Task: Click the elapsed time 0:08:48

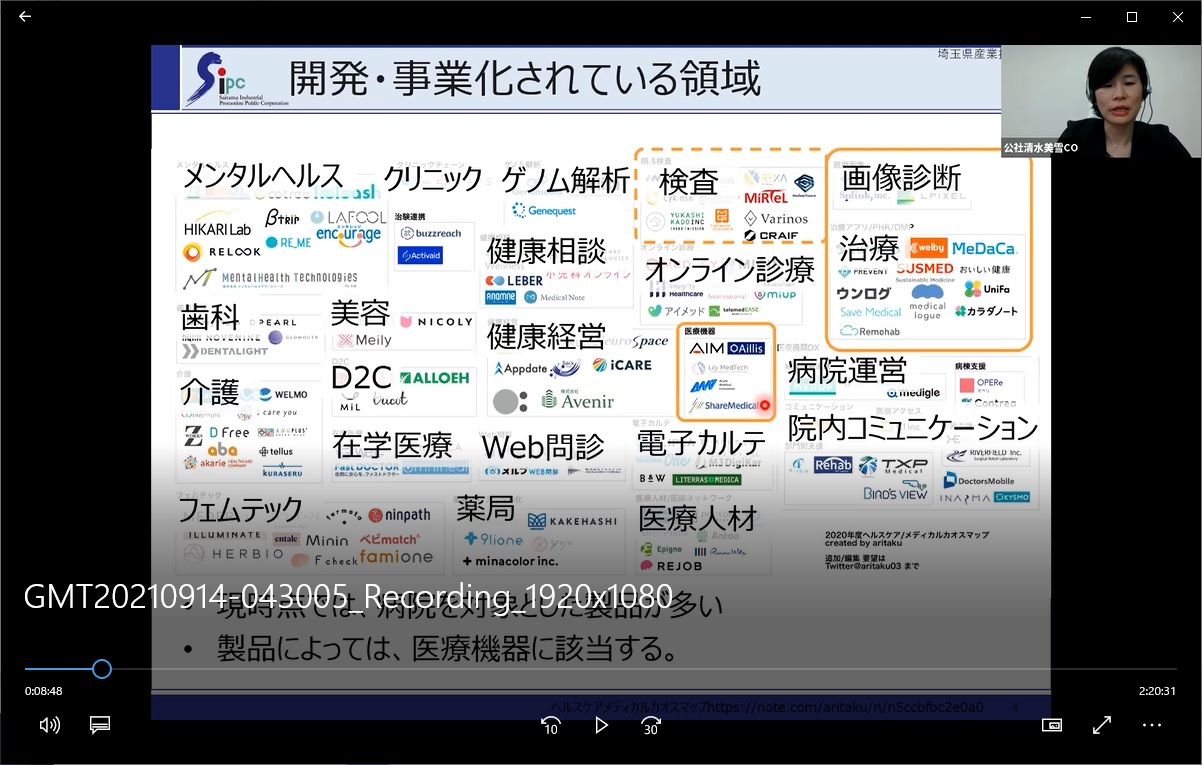Action: pyautogui.click(x=44, y=690)
